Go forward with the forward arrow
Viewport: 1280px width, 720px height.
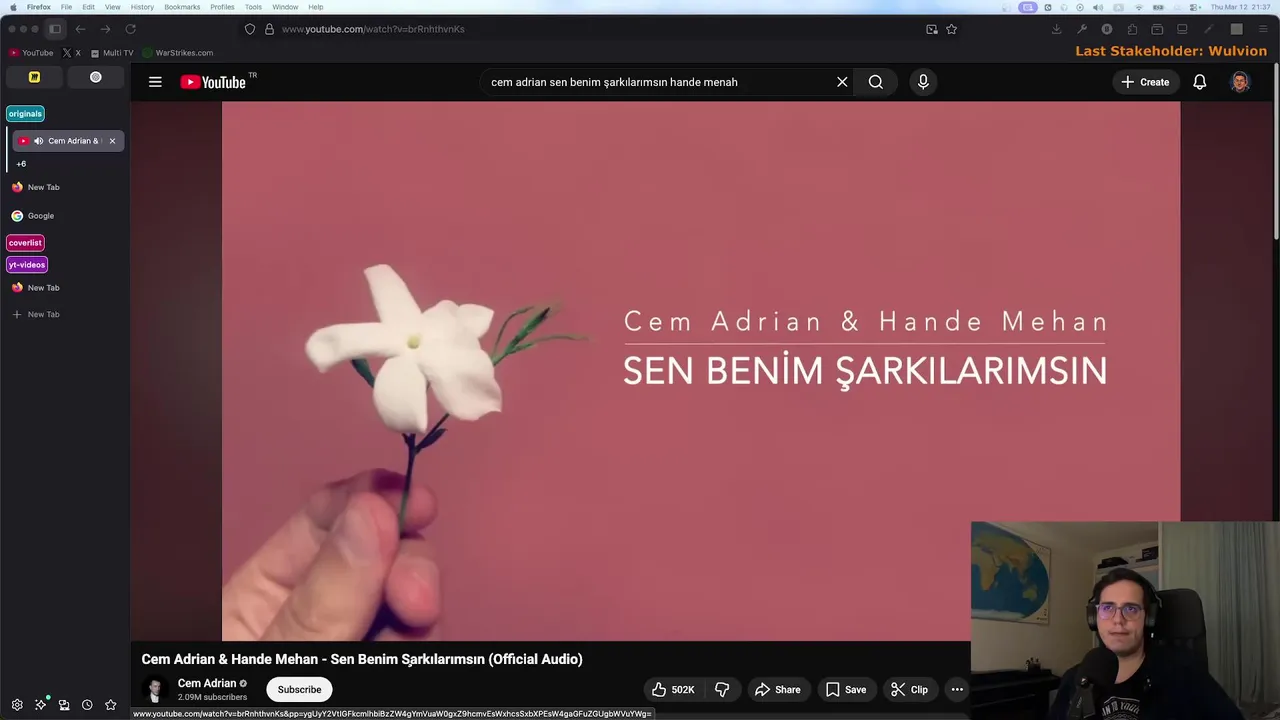[x=105, y=29]
